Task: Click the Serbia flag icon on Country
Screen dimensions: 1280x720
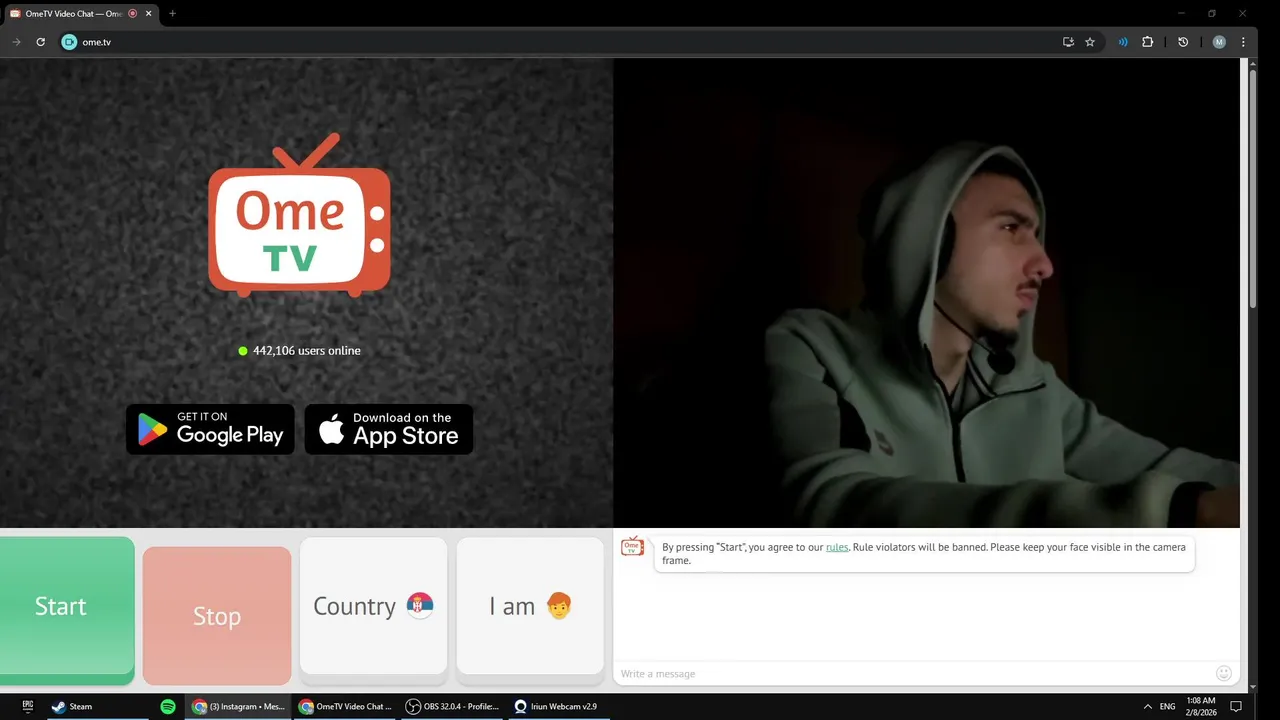Action: point(420,606)
